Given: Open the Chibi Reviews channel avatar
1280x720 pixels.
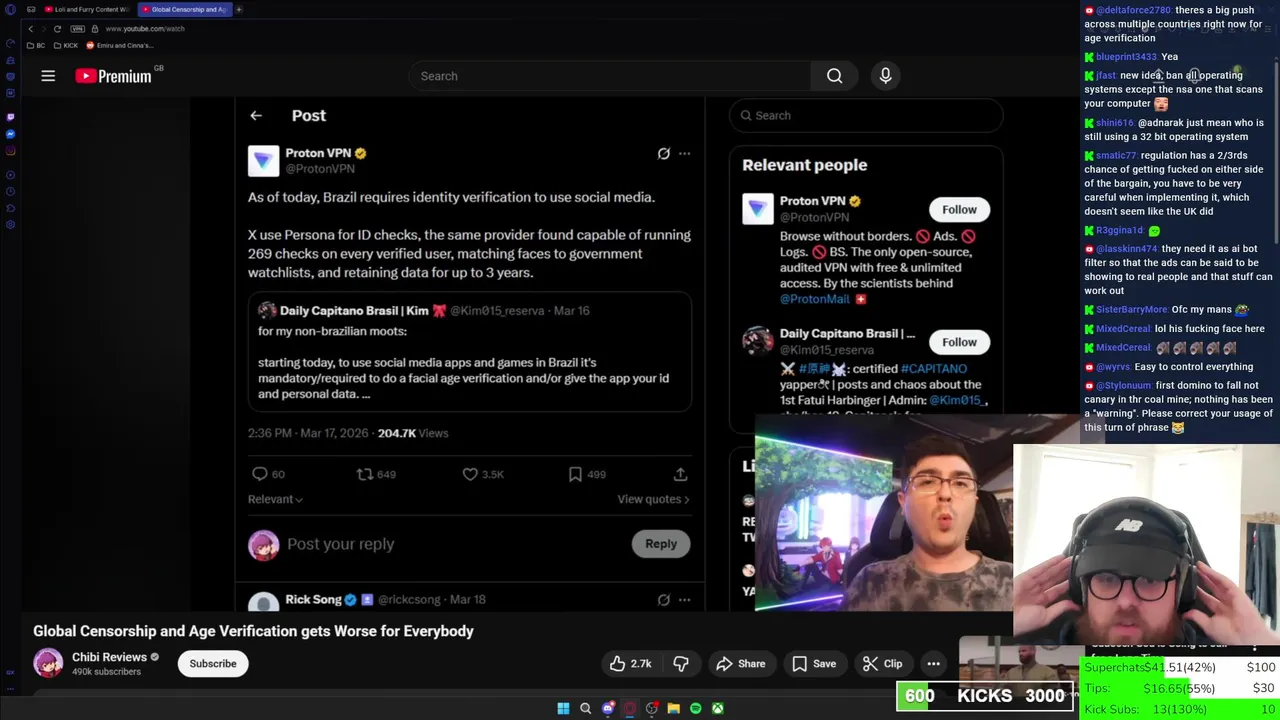Looking at the screenshot, I should 48,663.
